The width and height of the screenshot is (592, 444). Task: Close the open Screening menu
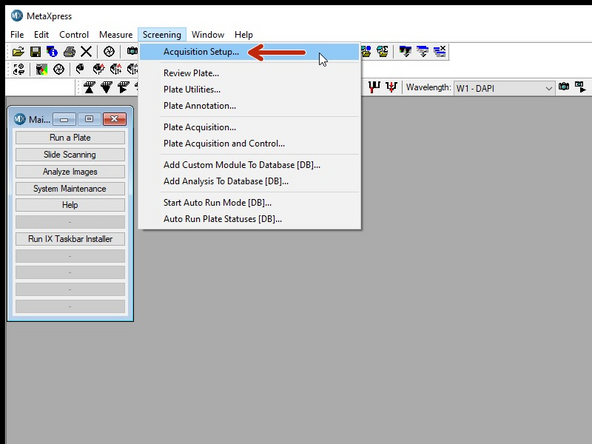162,35
